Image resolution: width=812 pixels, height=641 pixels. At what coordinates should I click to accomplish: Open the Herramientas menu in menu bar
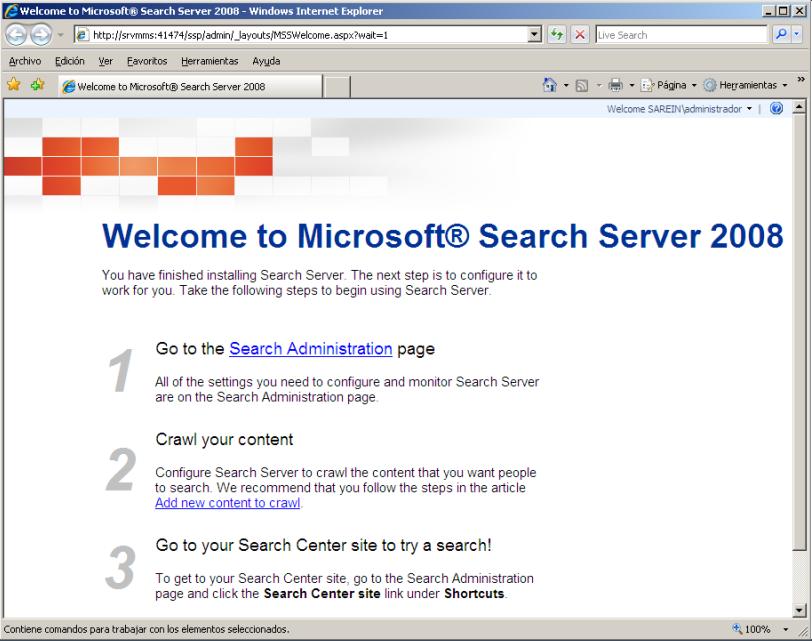(x=210, y=61)
